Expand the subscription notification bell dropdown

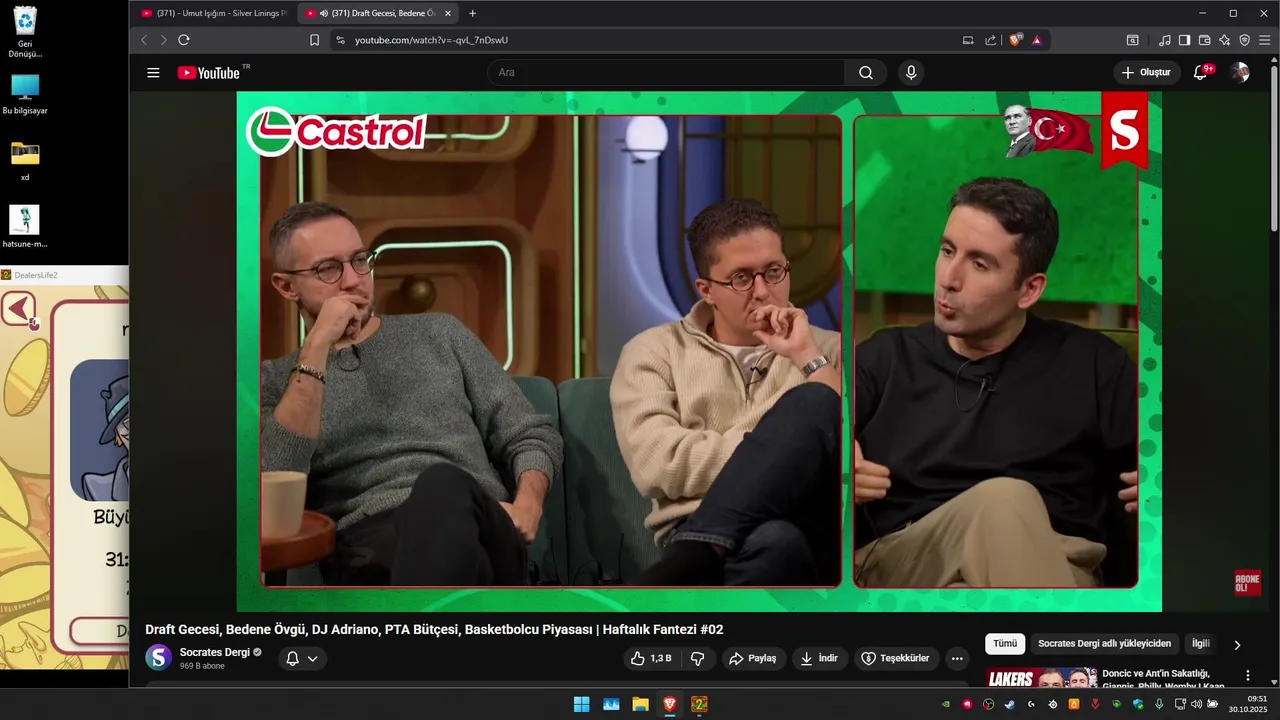coord(303,658)
